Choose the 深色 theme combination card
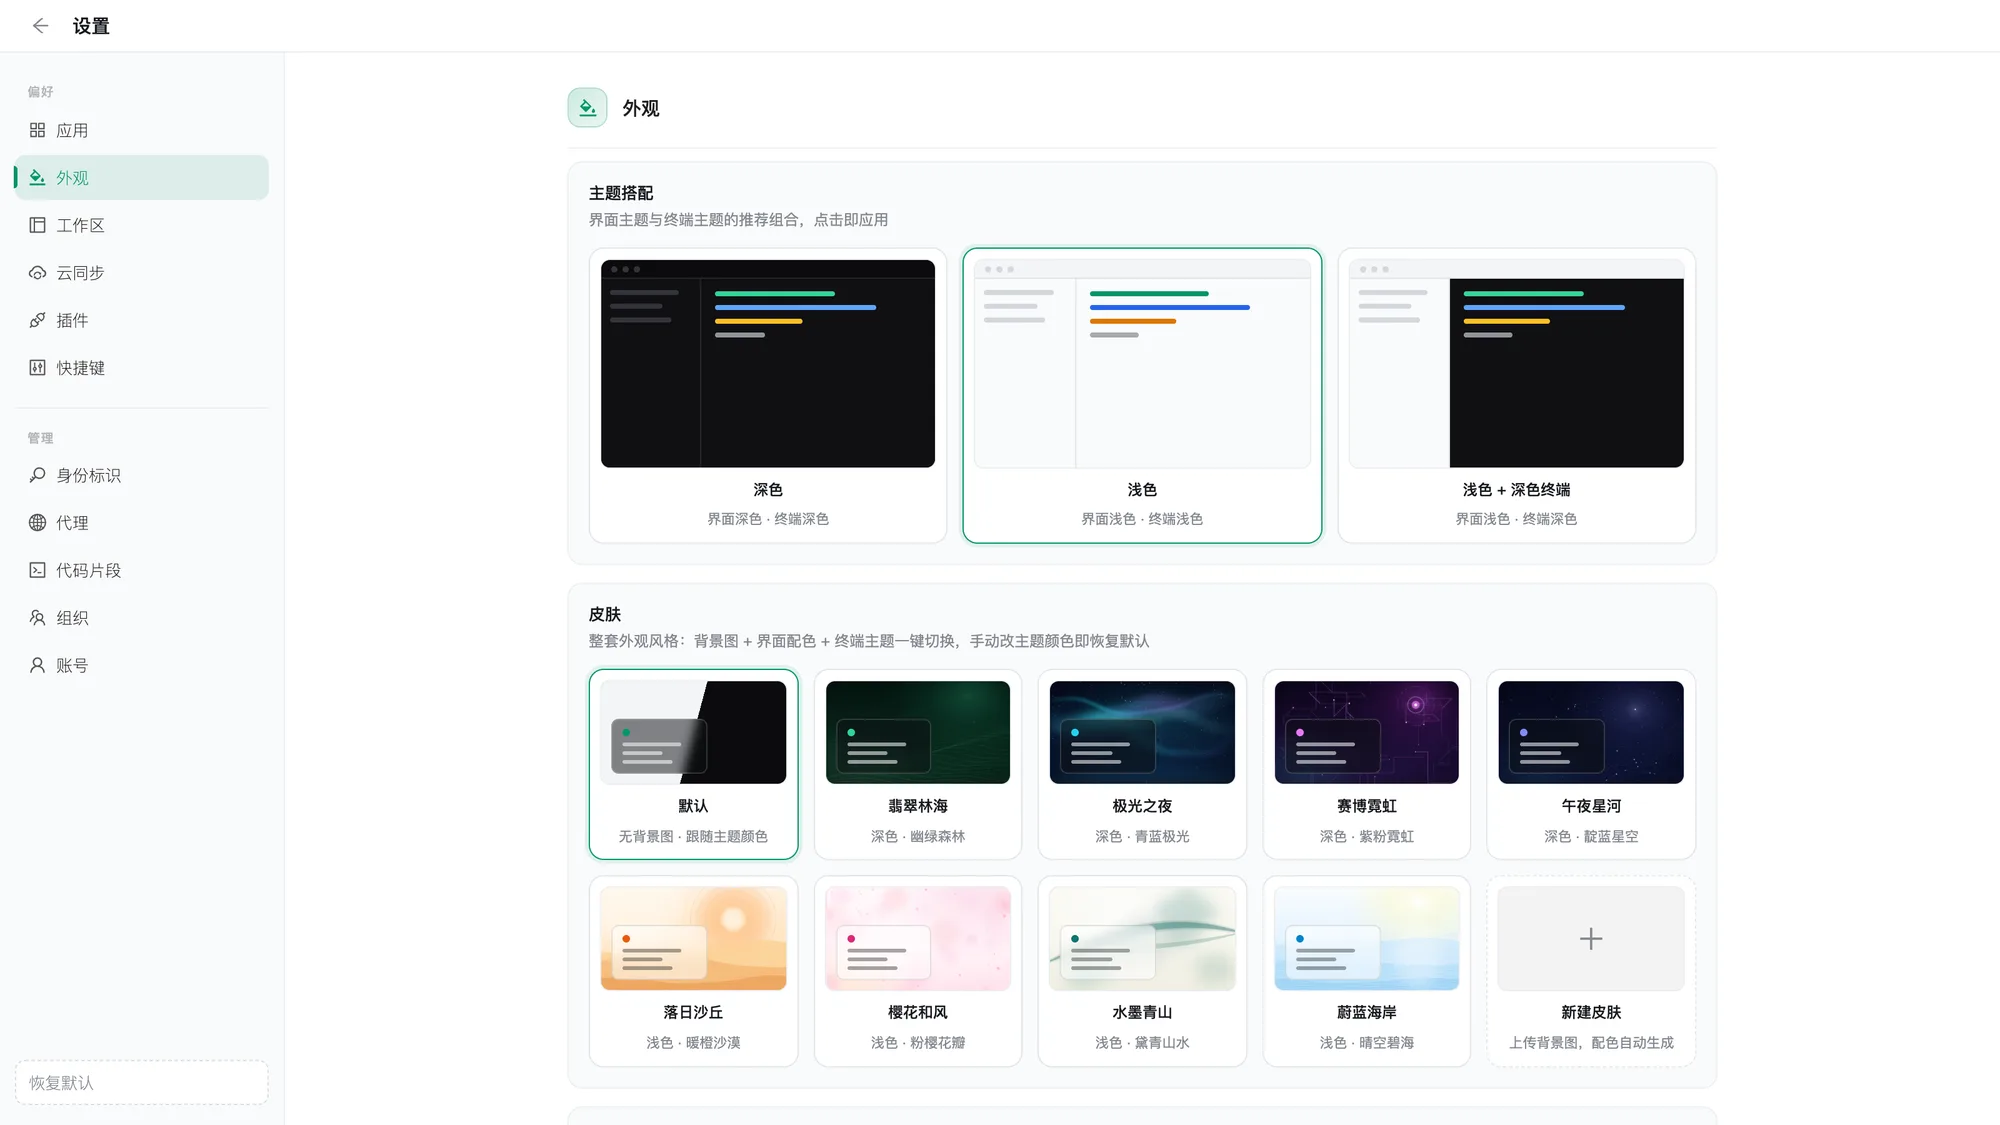The height and width of the screenshot is (1125, 2000). click(768, 396)
